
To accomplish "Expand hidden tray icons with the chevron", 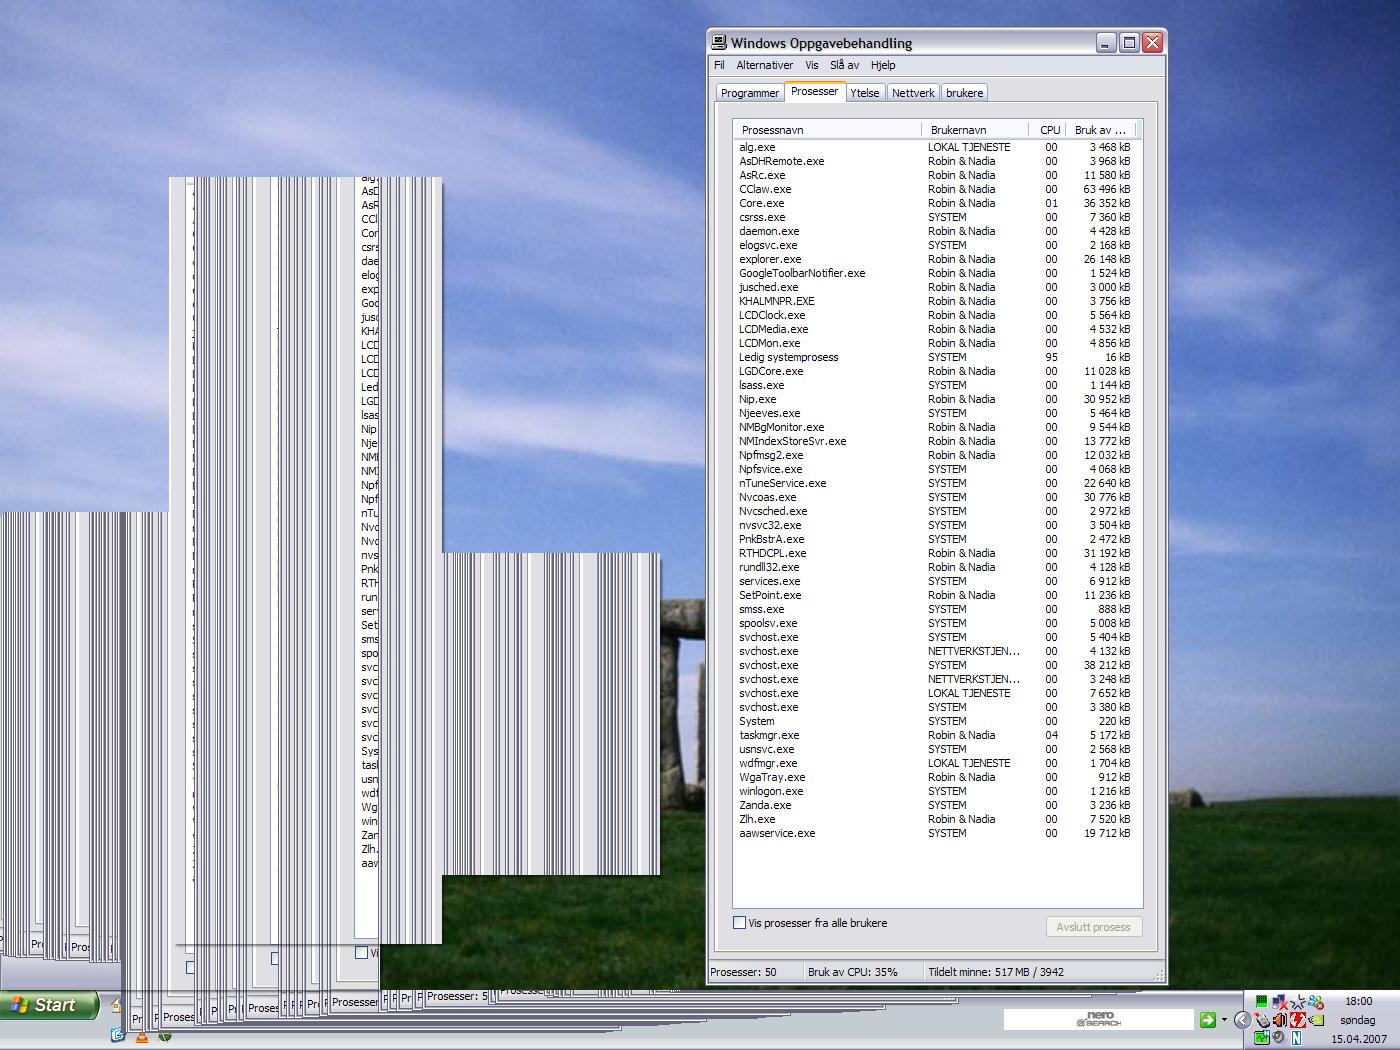I will pos(1243,1020).
